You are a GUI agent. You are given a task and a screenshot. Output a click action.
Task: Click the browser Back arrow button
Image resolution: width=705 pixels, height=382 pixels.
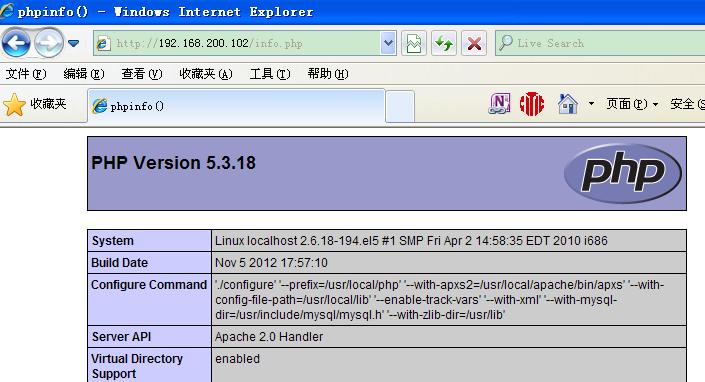coord(16,43)
